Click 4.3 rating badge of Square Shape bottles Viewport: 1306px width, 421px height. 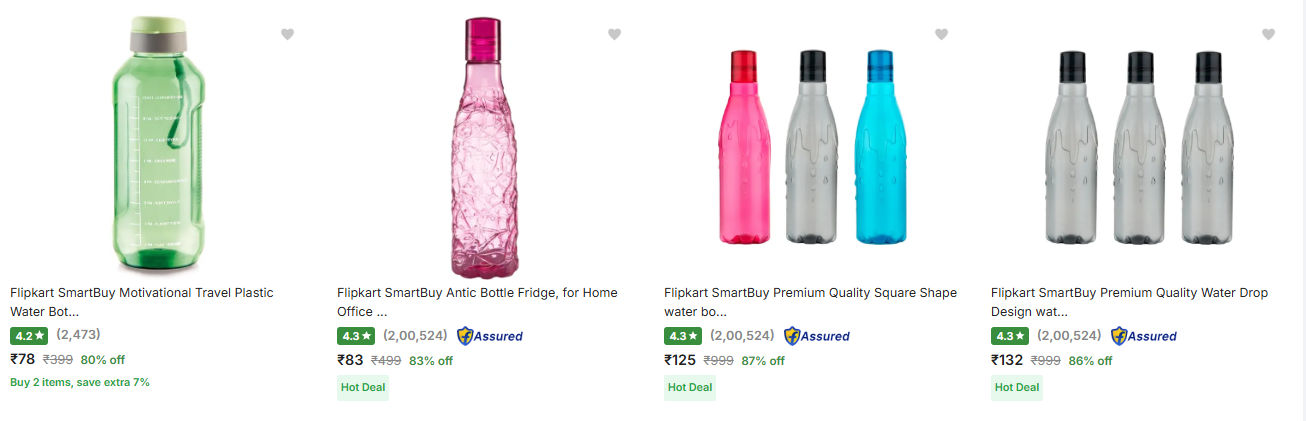[x=684, y=336]
